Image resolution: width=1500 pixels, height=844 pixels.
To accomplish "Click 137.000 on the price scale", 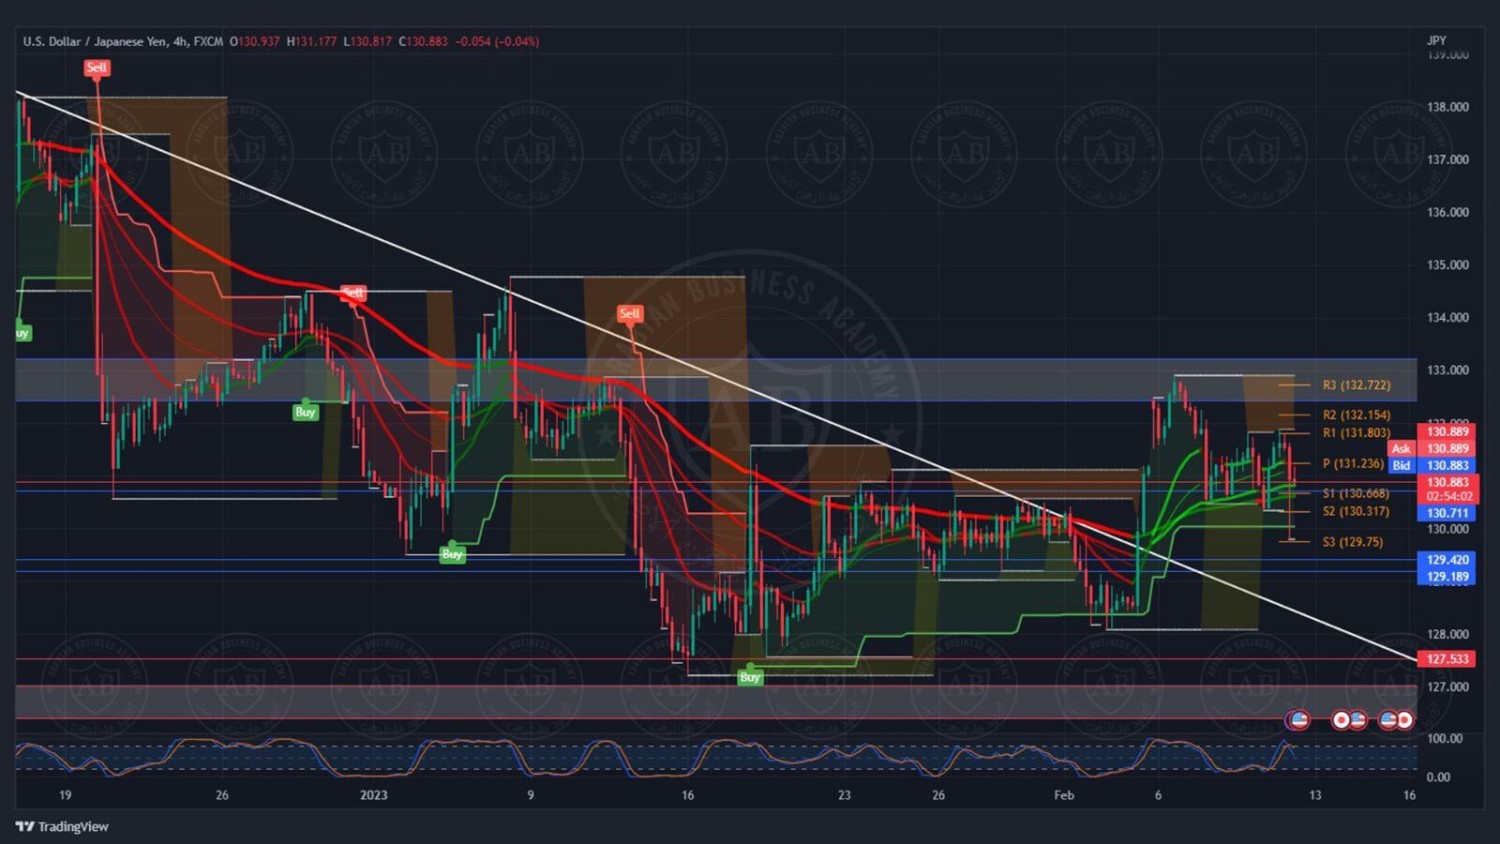I will click(x=1448, y=160).
